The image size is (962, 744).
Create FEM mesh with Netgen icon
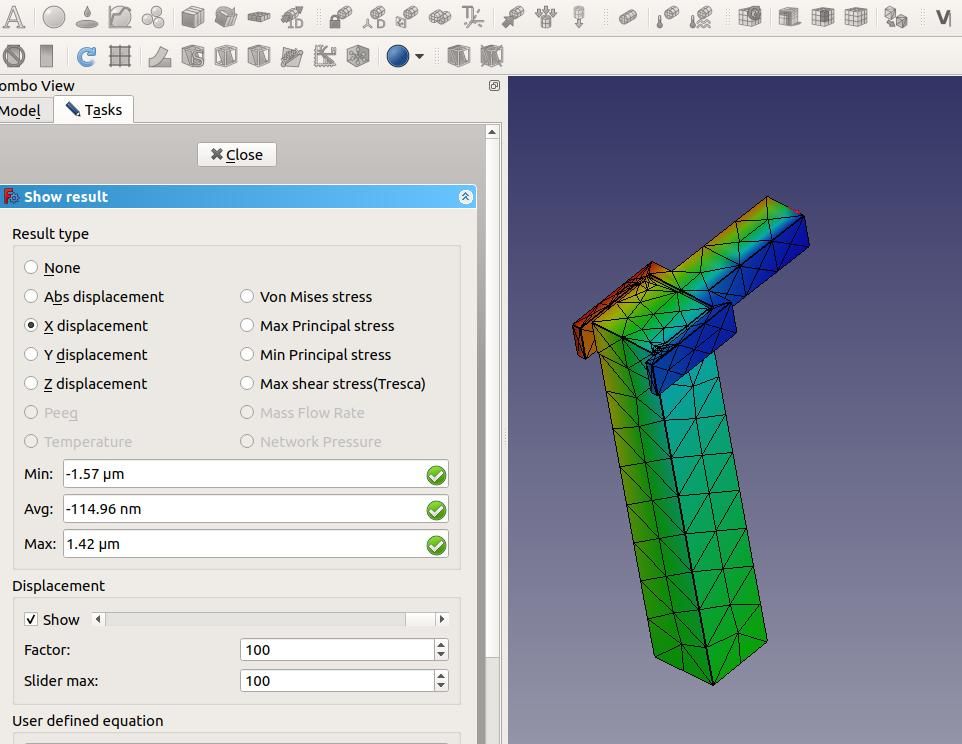pyautogui.click(x=749, y=17)
